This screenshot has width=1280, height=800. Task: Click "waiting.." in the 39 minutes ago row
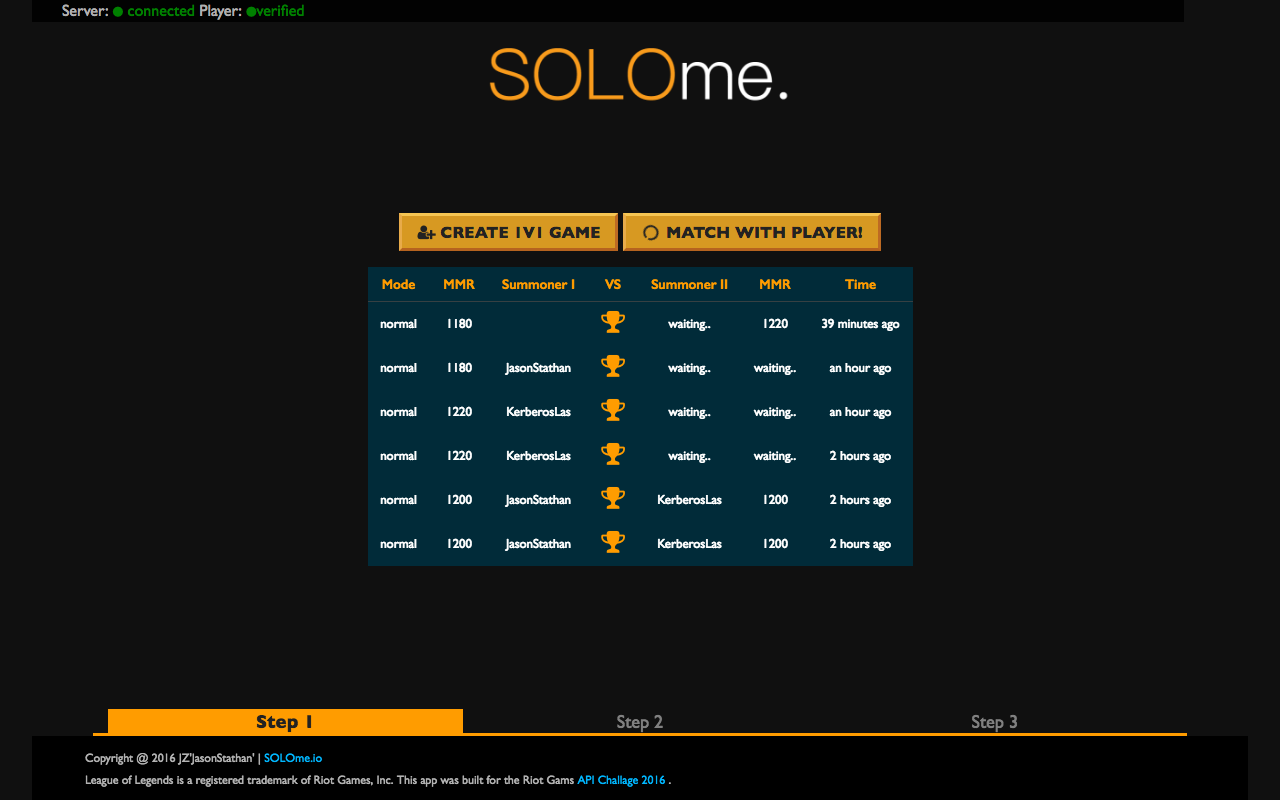click(x=689, y=324)
